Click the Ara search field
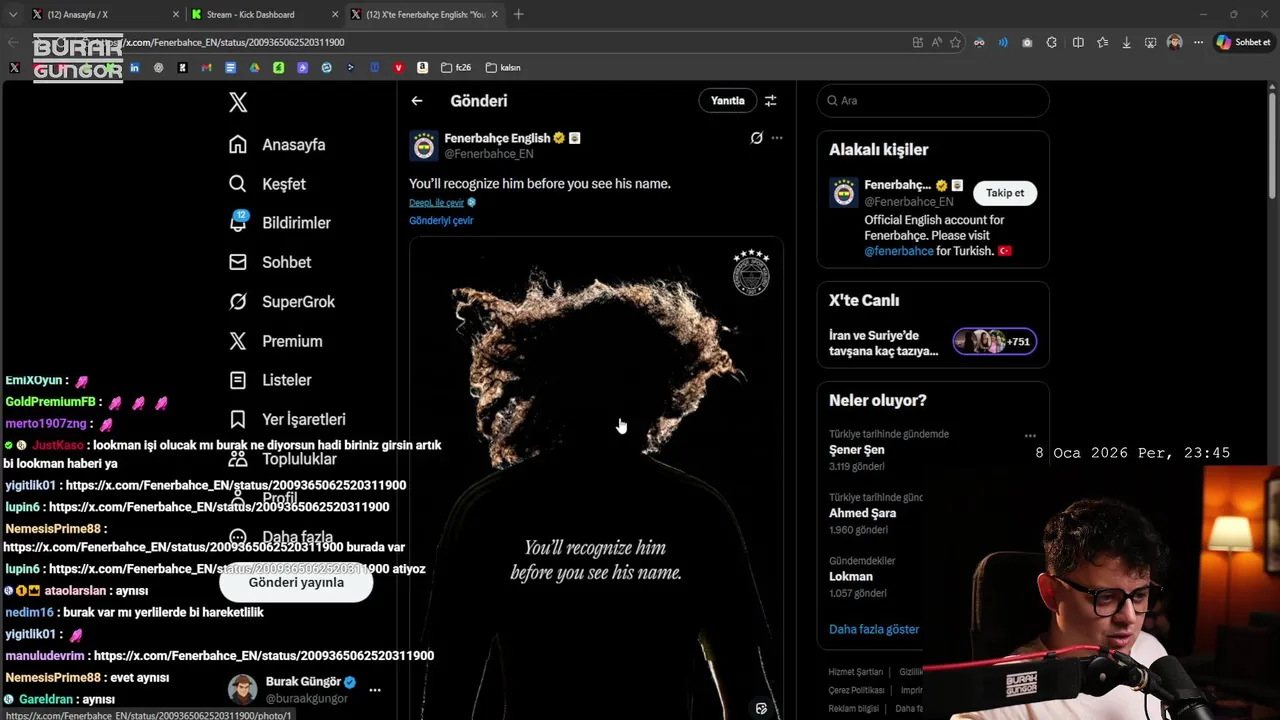This screenshot has width=1280, height=720. (x=933, y=101)
